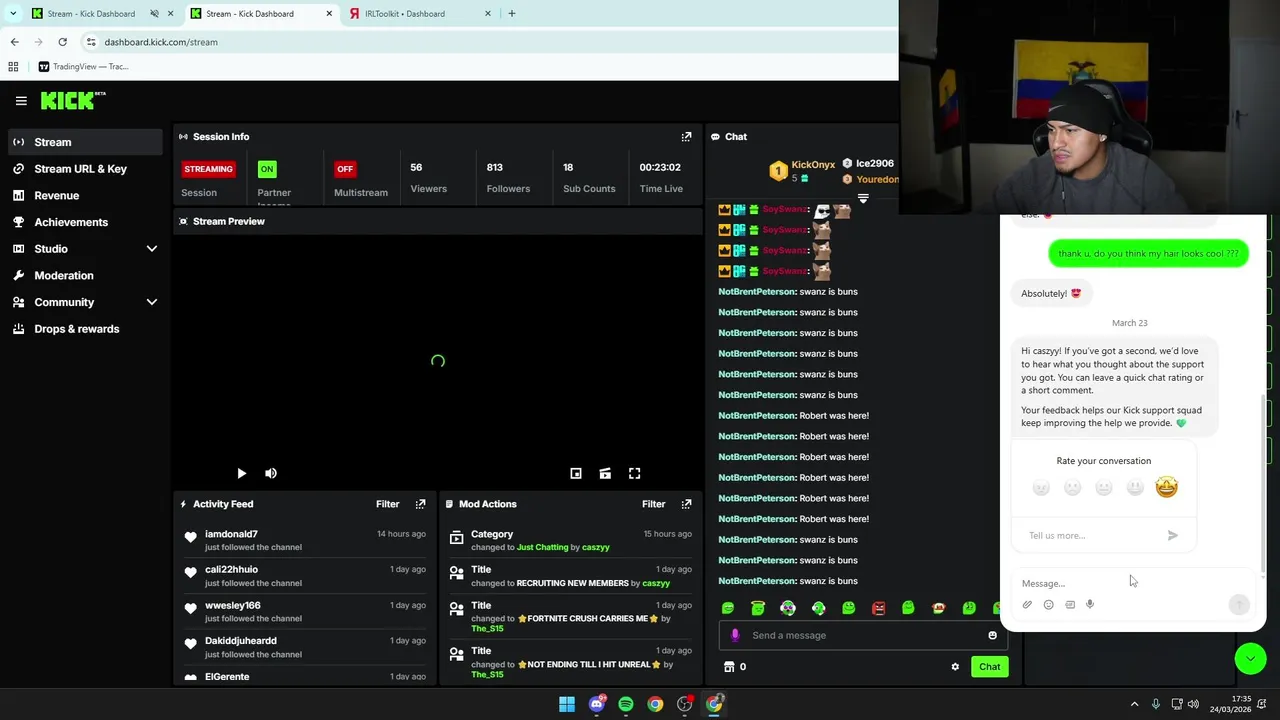The image size is (1280, 720).
Task: Pop out the Session Info panel
Action: tap(686, 137)
